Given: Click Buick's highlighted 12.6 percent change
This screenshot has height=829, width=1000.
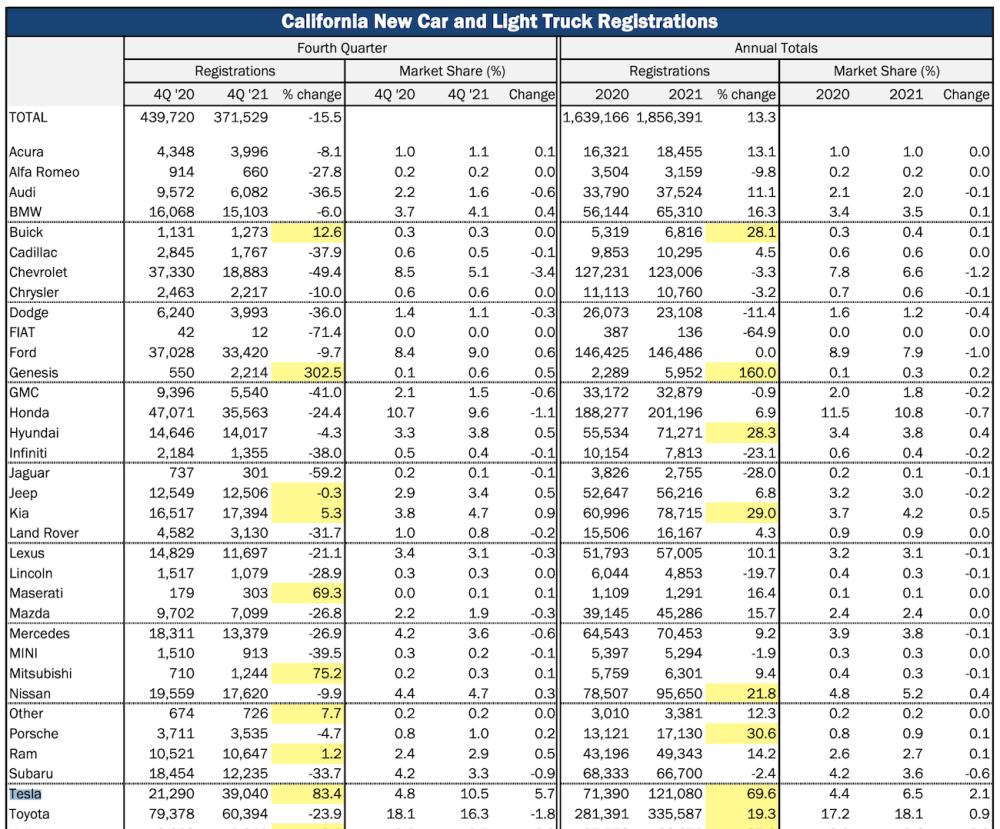Looking at the screenshot, I should point(308,232).
